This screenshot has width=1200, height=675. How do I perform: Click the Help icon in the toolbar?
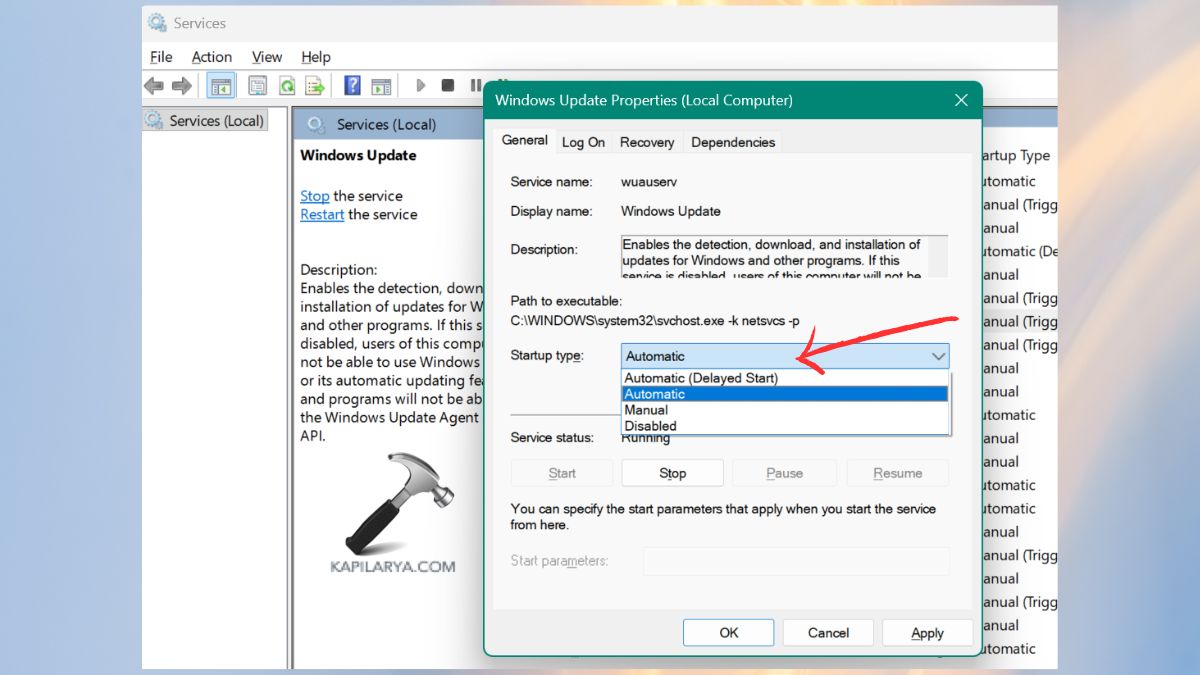352,85
